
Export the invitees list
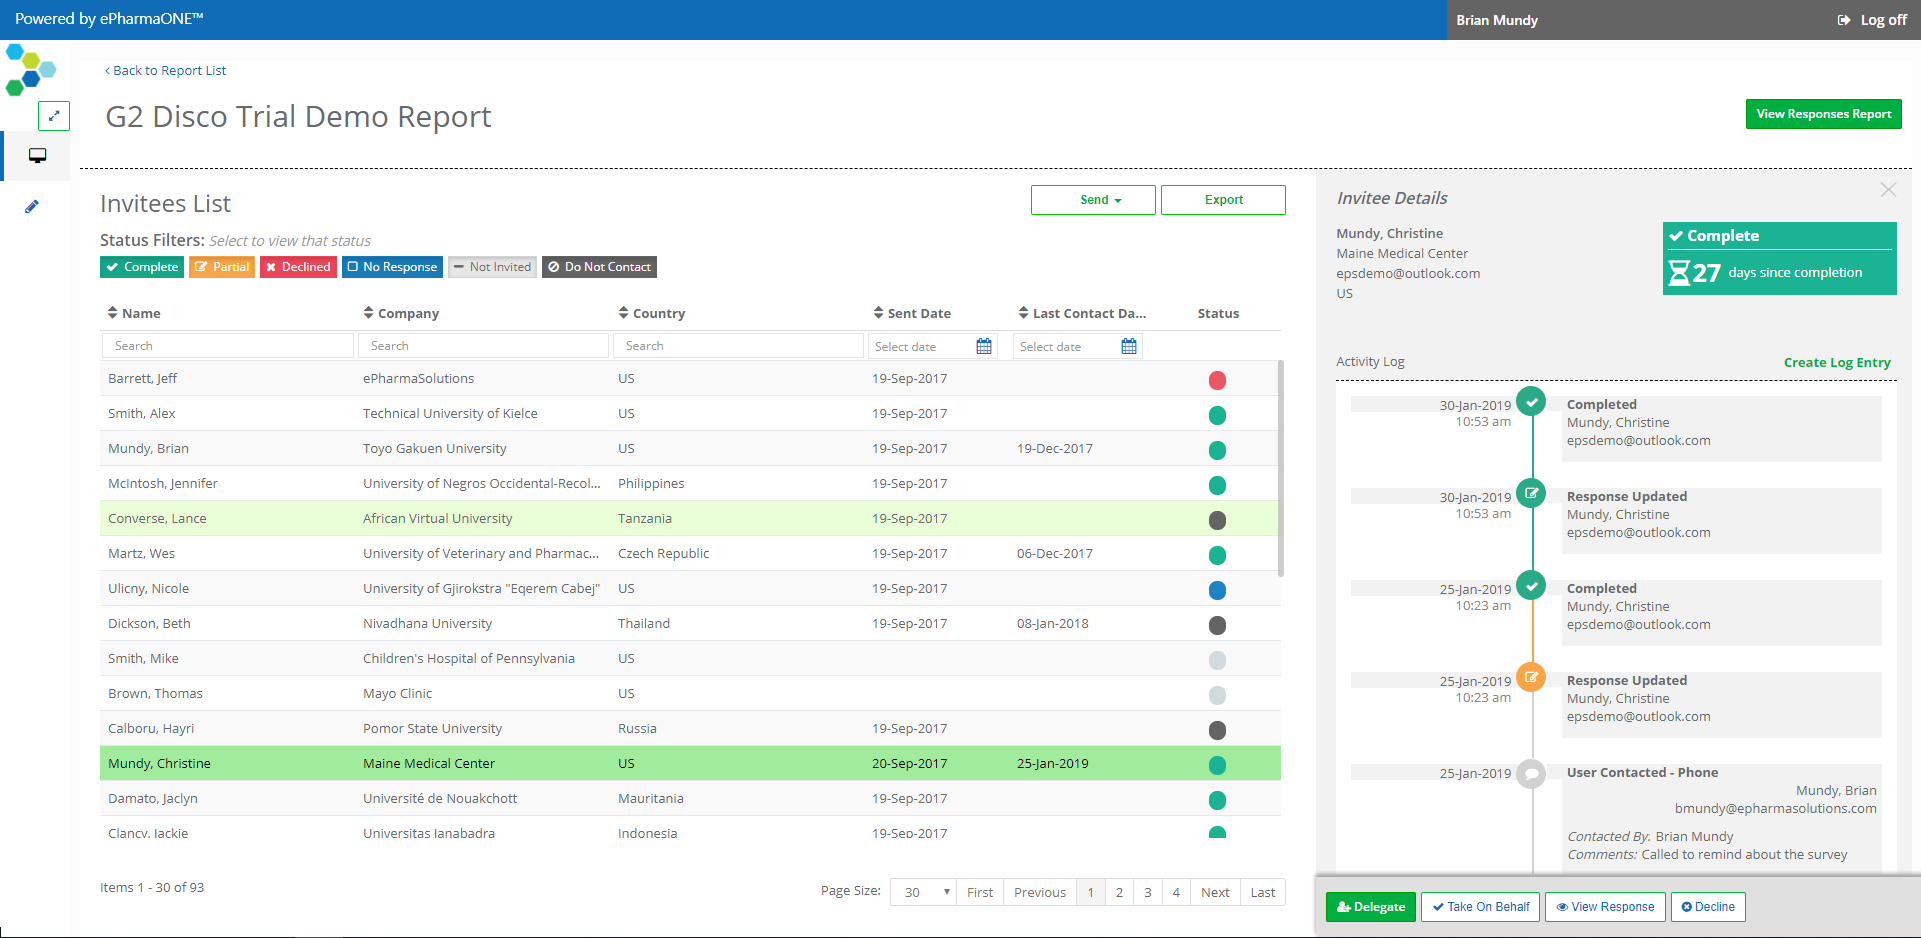click(1223, 200)
